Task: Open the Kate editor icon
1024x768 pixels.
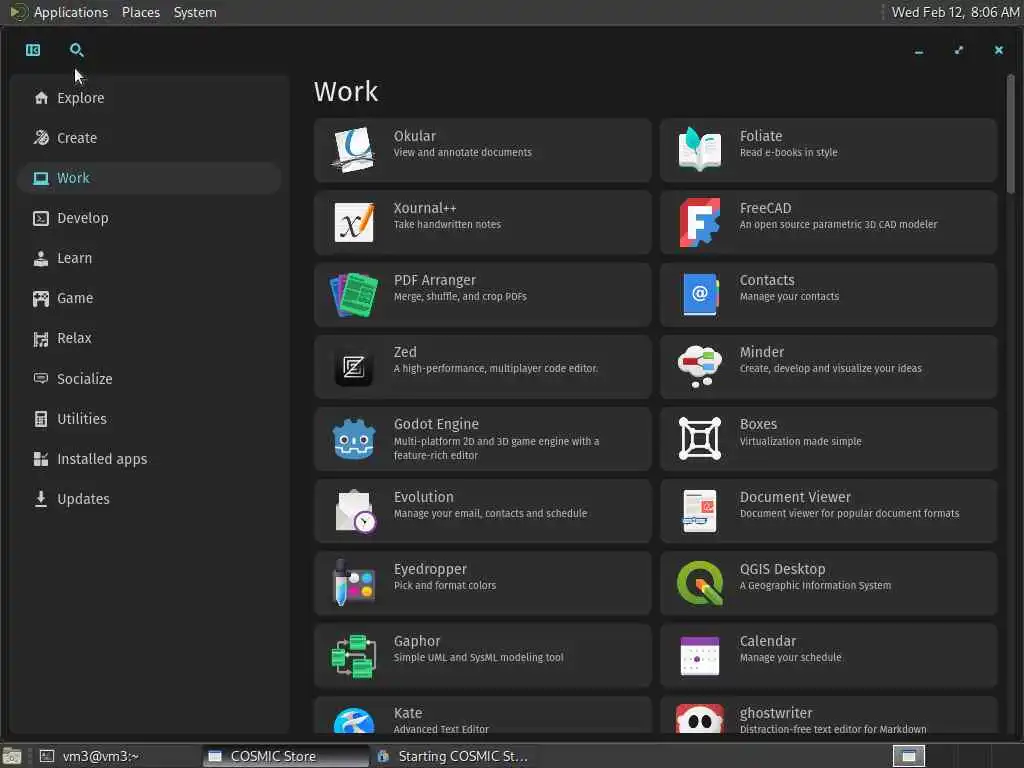Action: (354, 720)
